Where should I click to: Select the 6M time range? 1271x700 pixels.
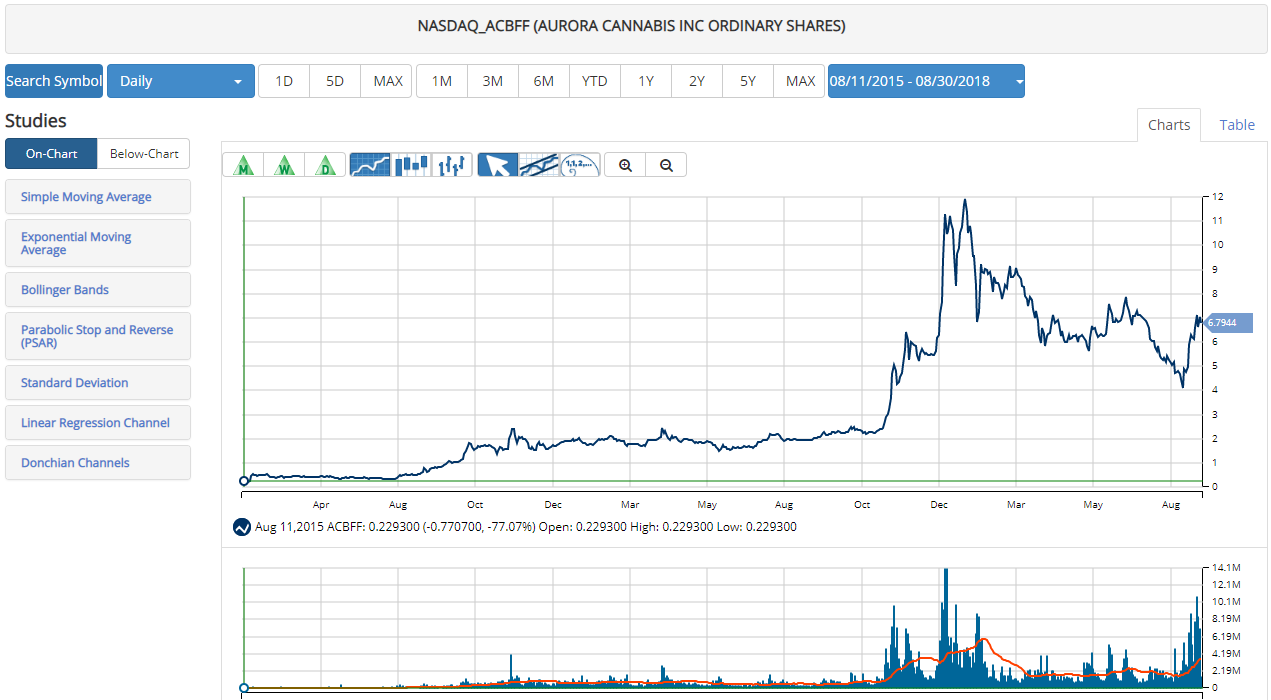pos(544,81)
